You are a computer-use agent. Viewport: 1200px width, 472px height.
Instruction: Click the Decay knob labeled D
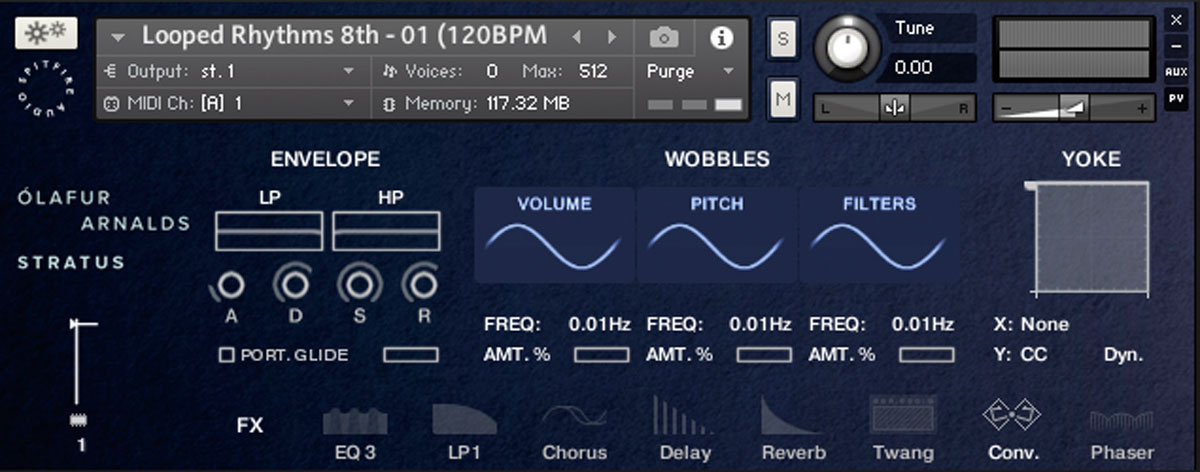pyautogui.click(x=293, y=286)
